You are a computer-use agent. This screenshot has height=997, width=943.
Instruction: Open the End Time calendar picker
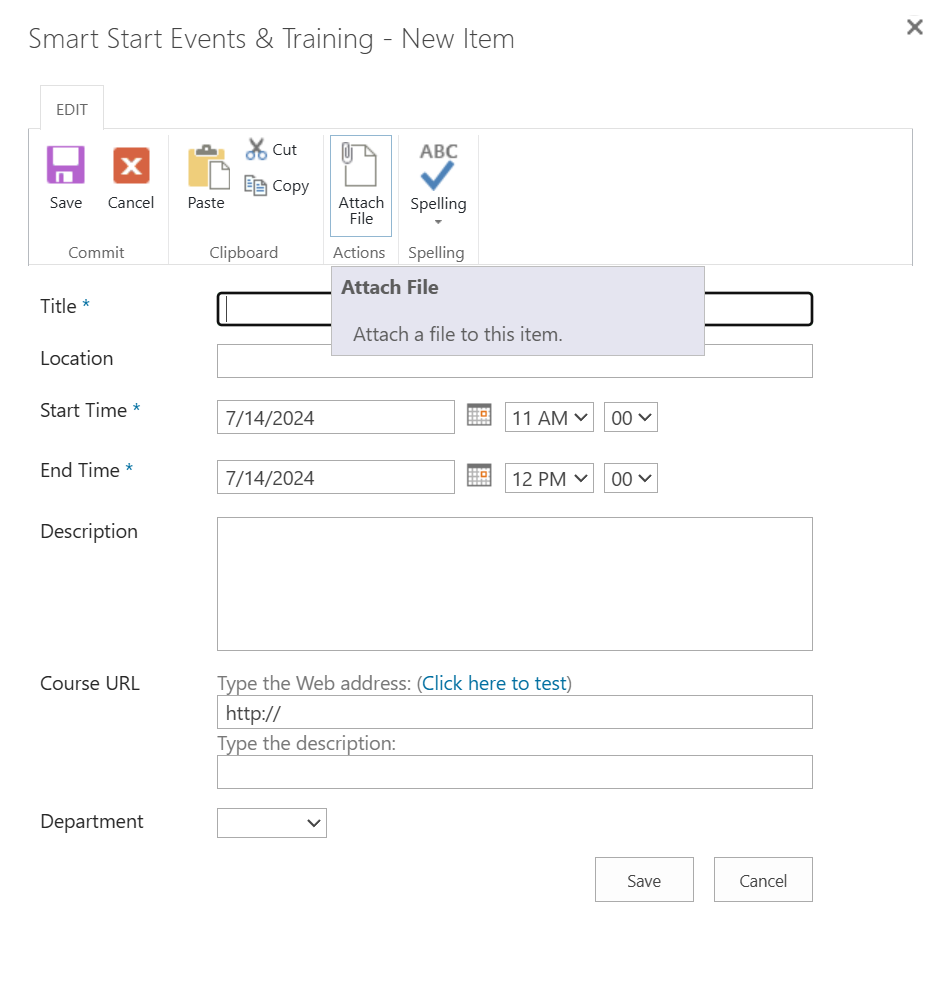[479, 475]
